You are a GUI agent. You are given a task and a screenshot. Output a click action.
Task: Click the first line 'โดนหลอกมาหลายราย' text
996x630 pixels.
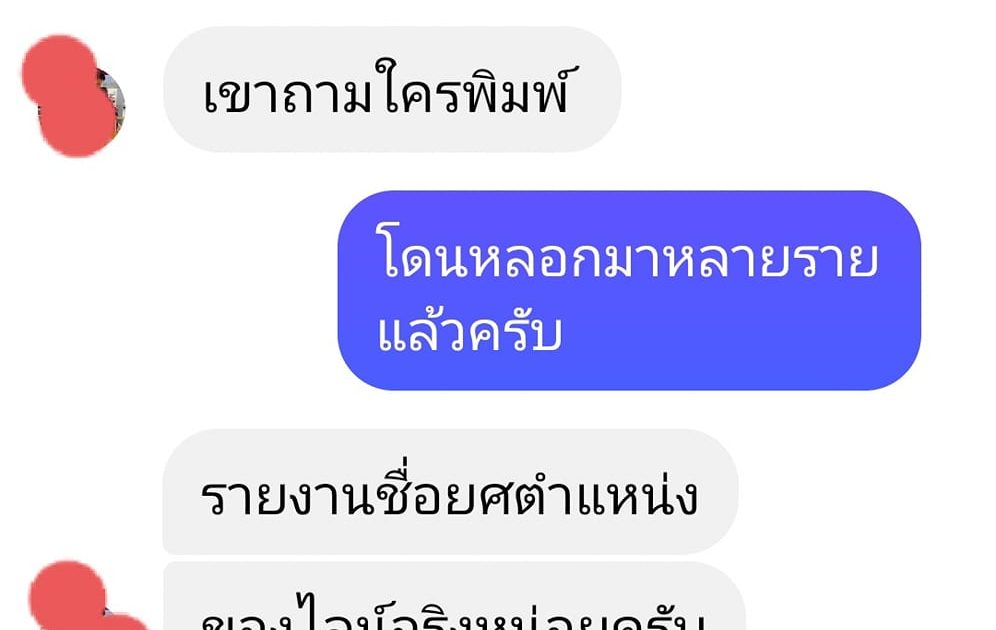629,253
